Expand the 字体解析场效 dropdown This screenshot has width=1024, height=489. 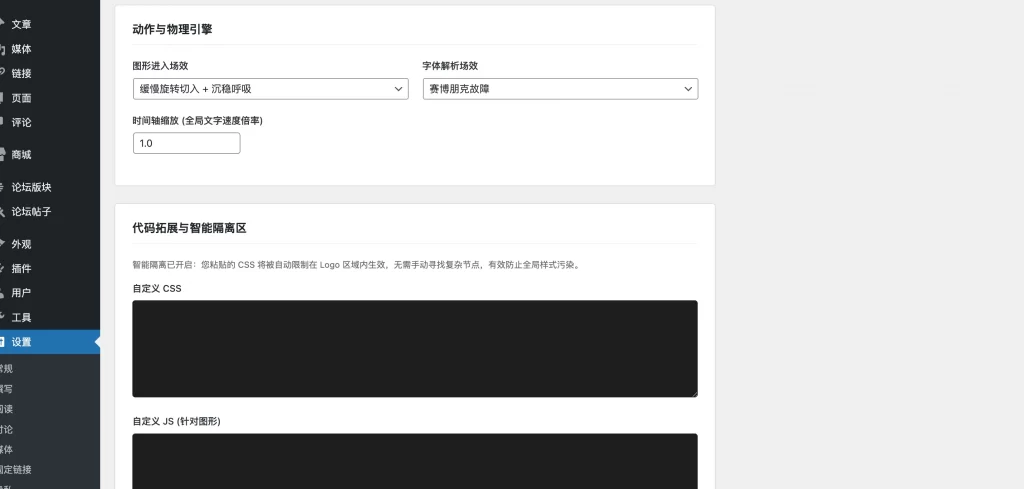560,89
